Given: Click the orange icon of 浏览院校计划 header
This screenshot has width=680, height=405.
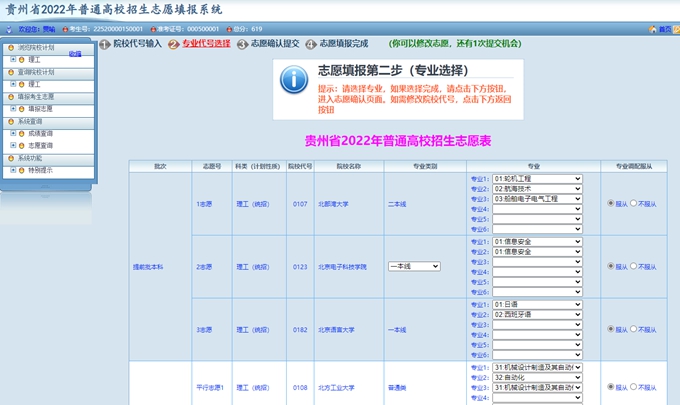Looking at the screenshot, I should click(11, 48).
